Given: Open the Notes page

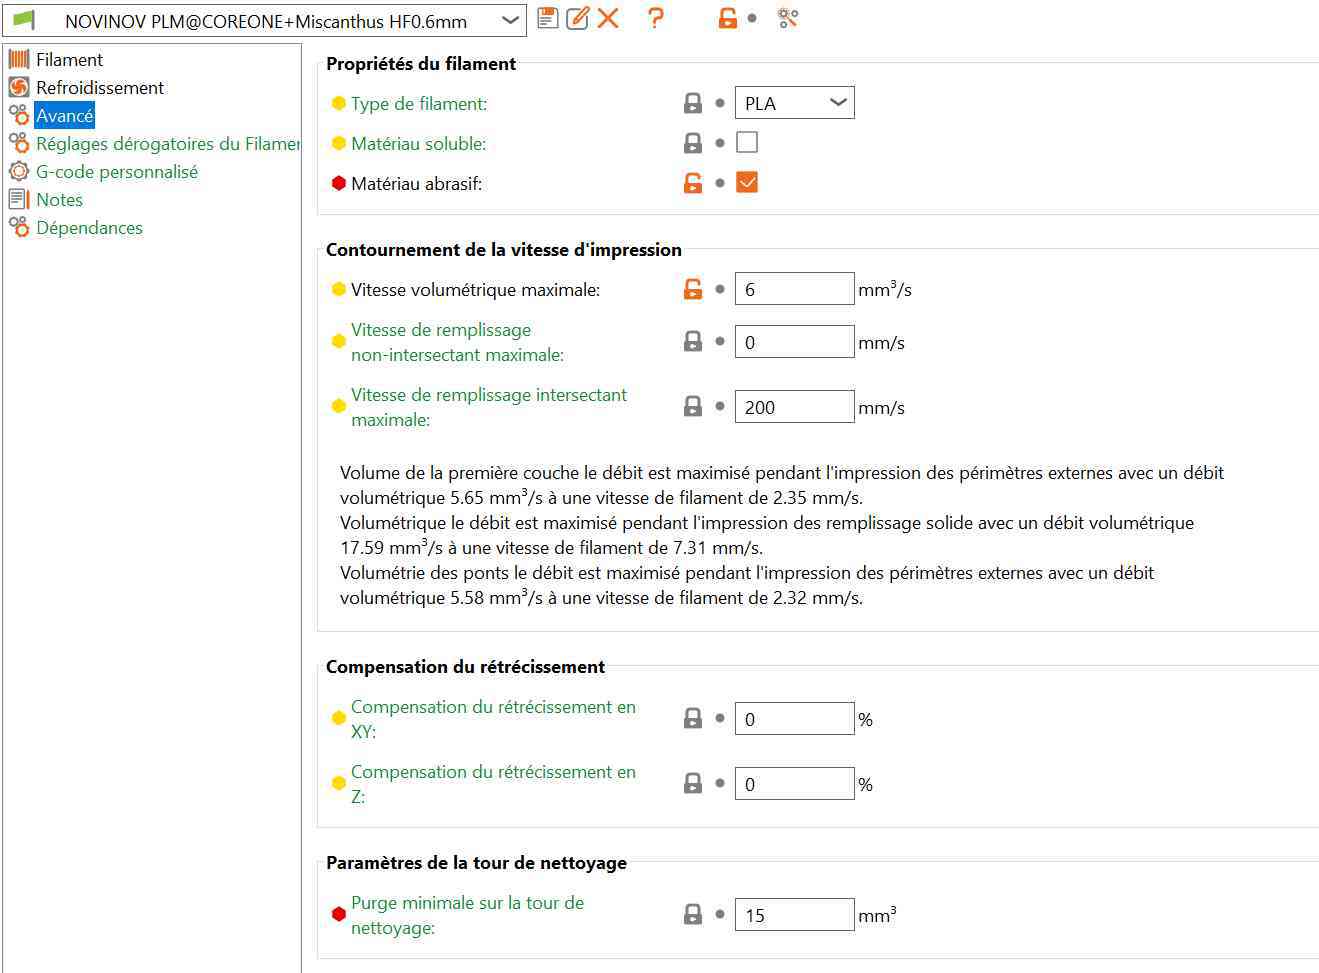Looking at the screenshot, I should 59,200.
